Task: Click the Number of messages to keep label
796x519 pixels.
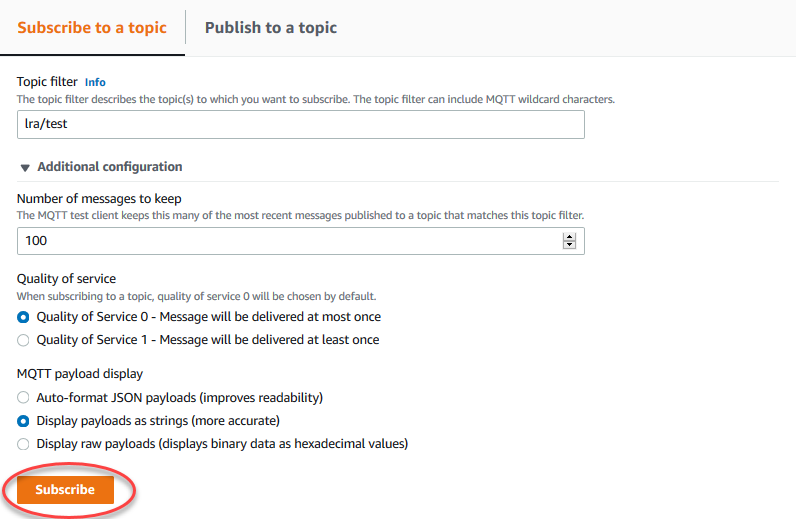Action: (99, 198)
